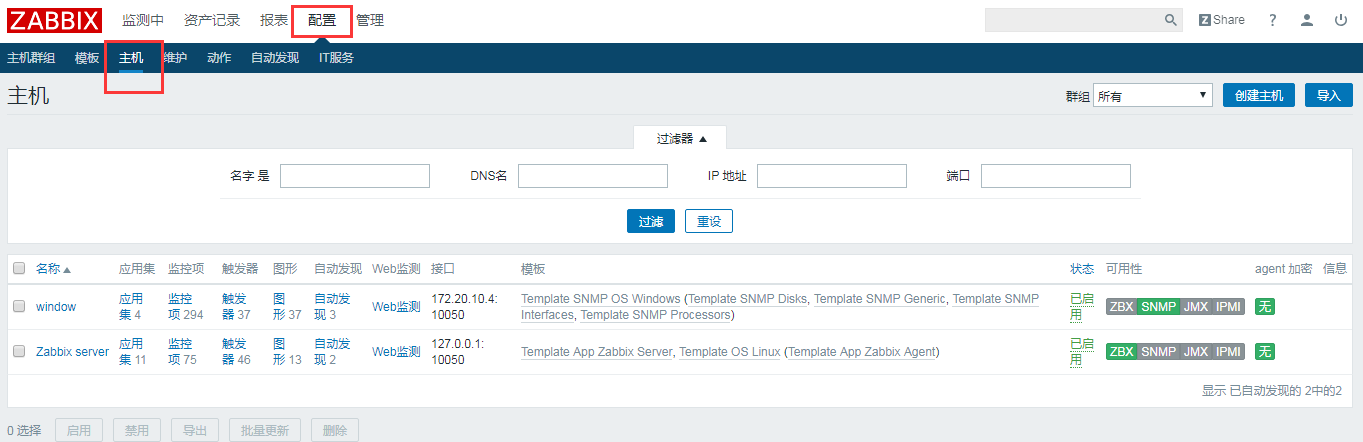This screenshot has width=1363, height=442.
Task: Open the 管理 administration menu
Action: tap(370, 20)
